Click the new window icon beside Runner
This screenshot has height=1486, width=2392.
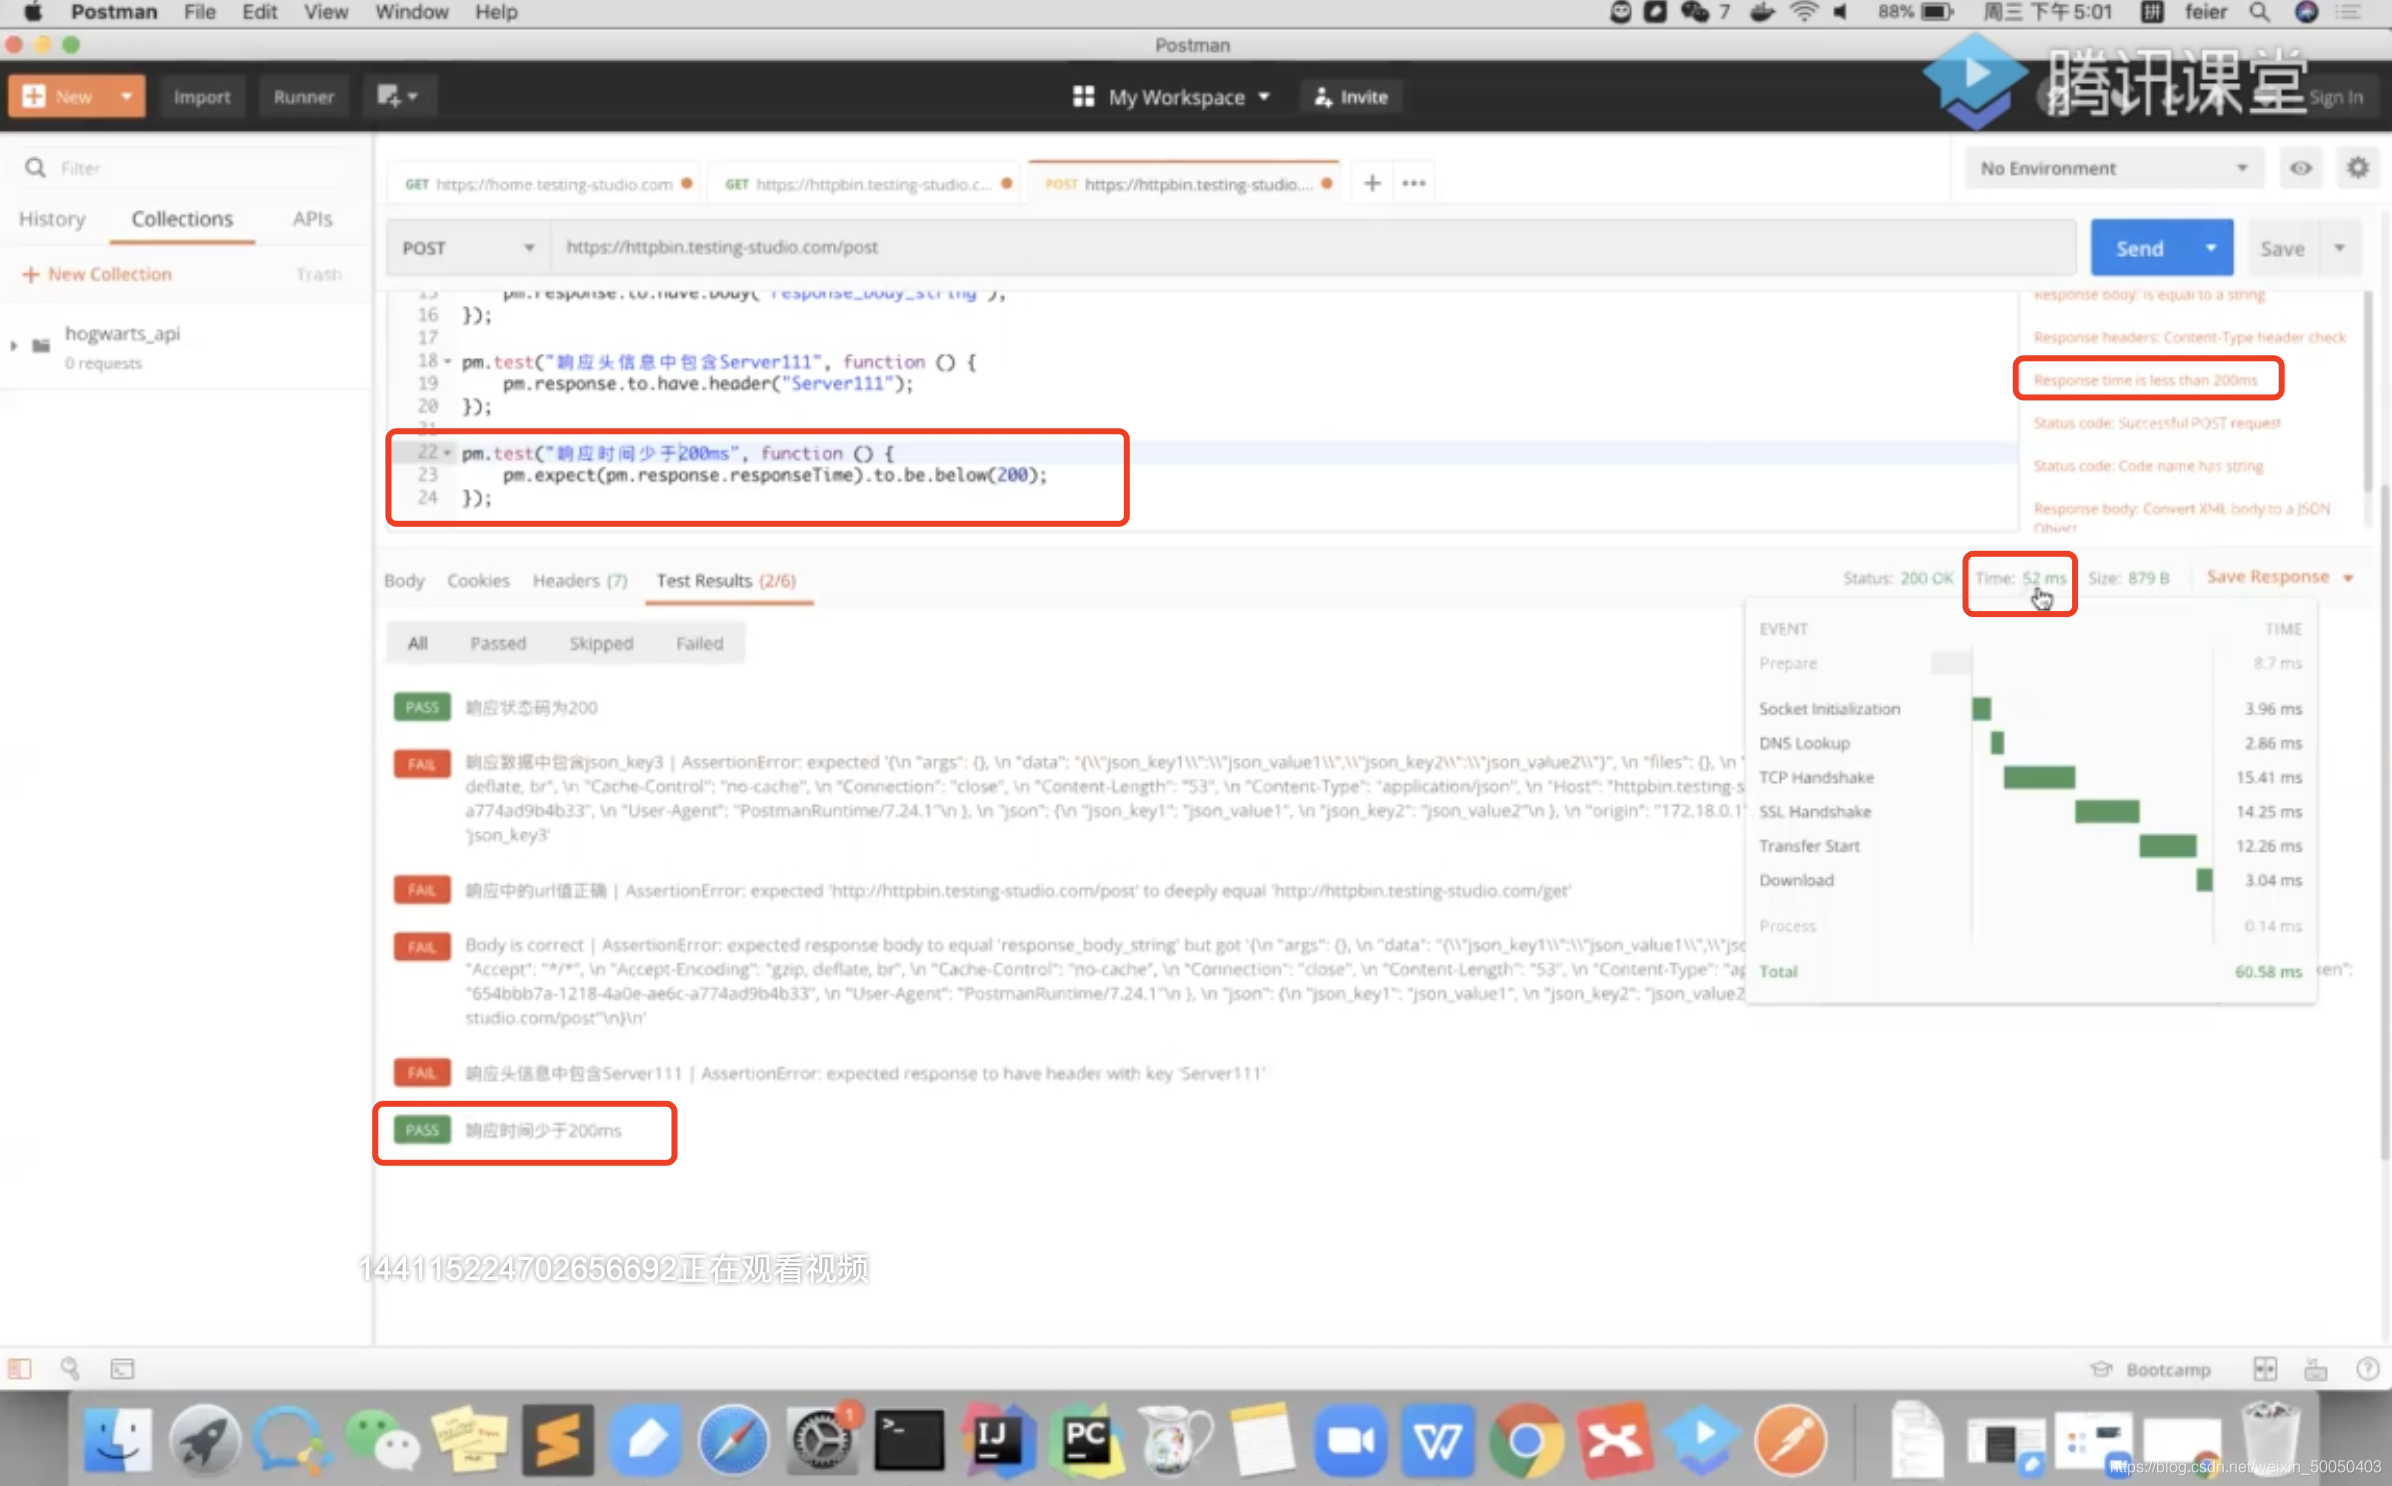[x=396, y=97]
